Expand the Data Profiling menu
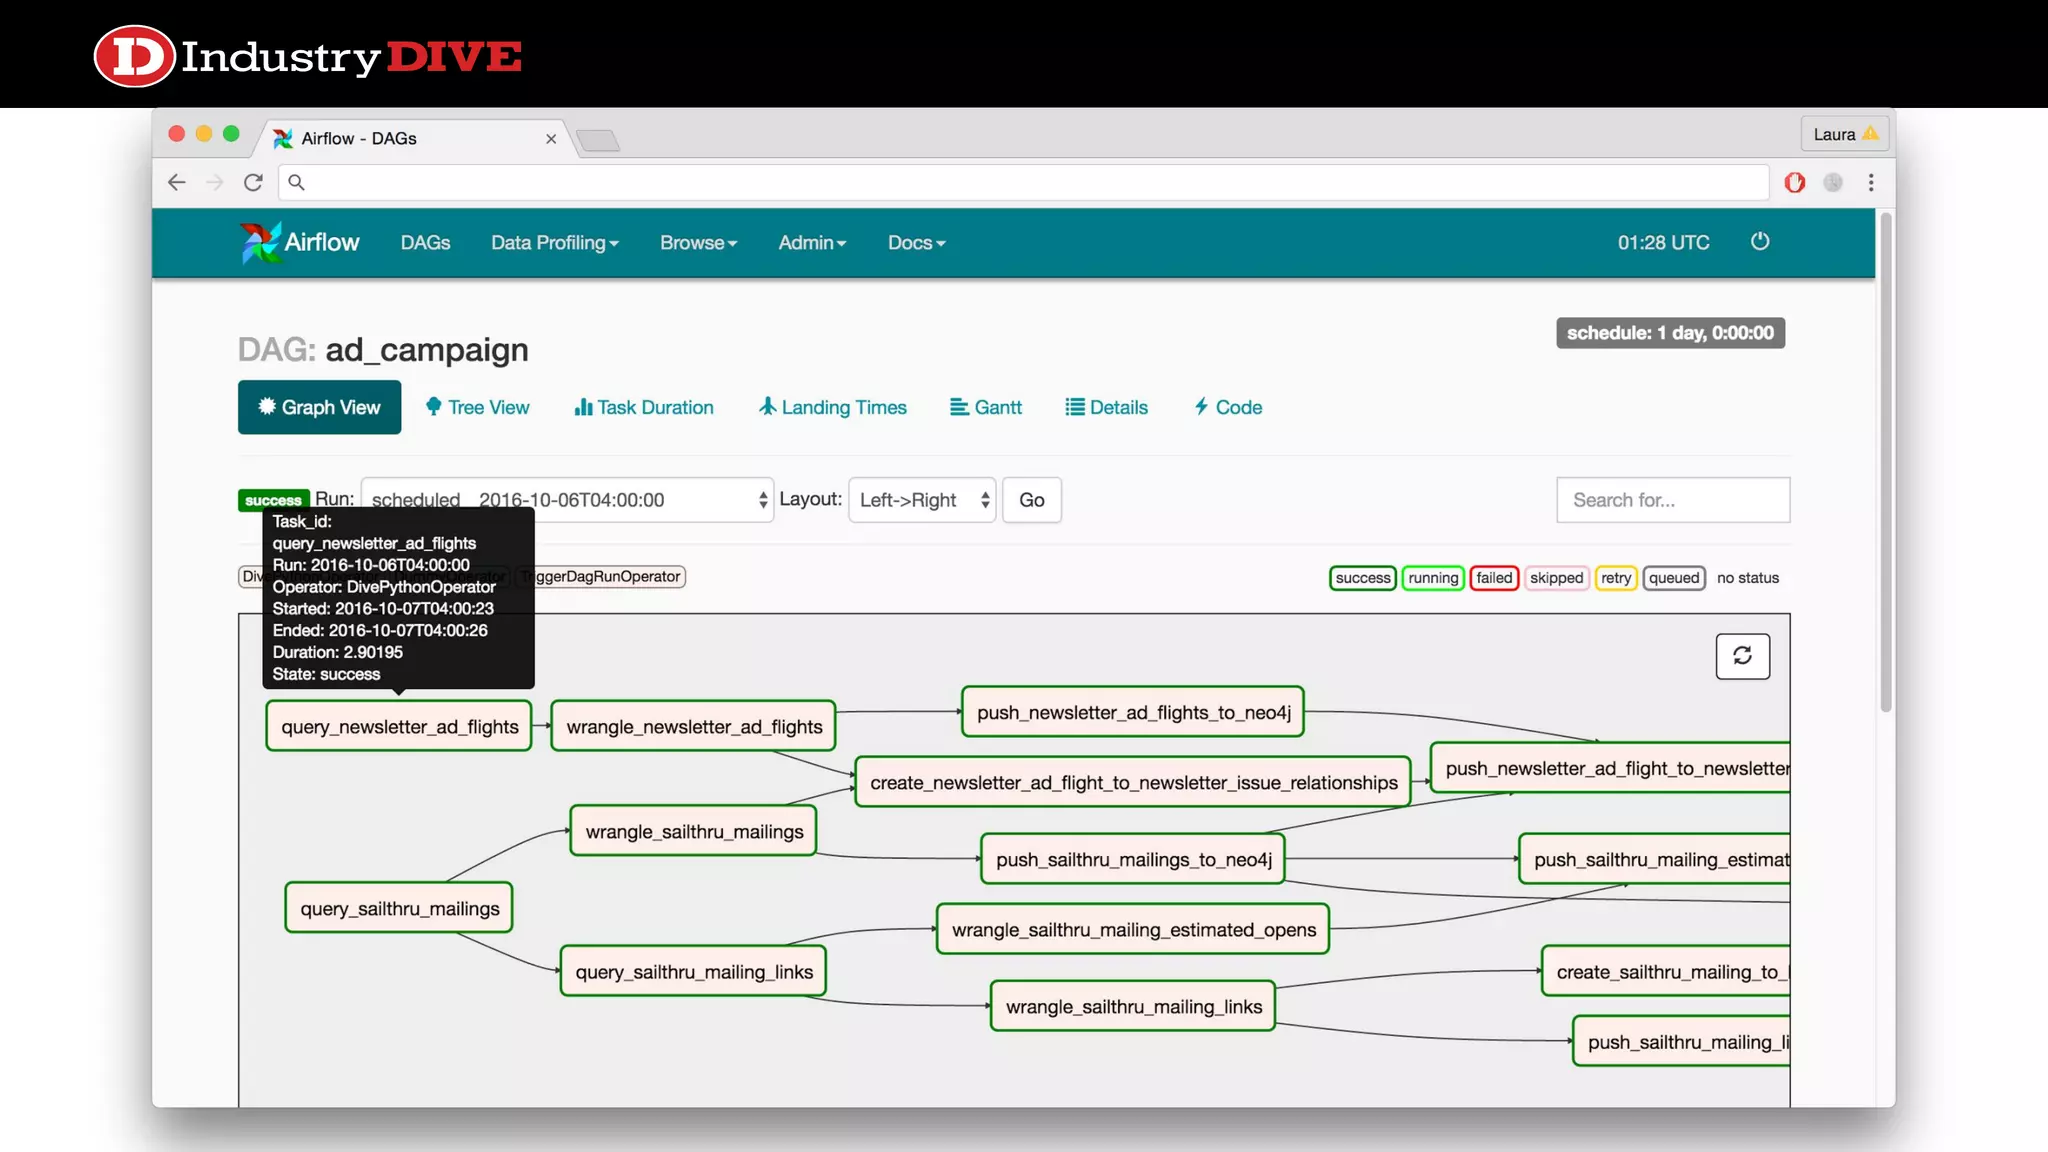The image size is (2048, 1152). click(554, 243)
